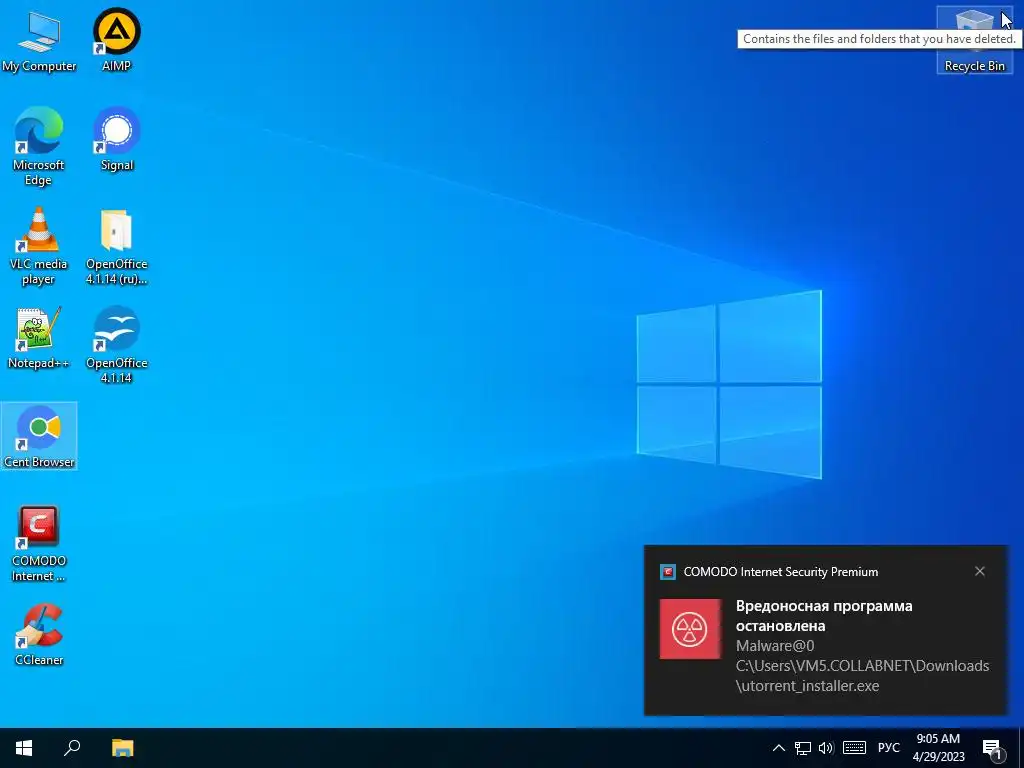Open the Action Center notifications icon
The image size is (1024, 768).
992,748
